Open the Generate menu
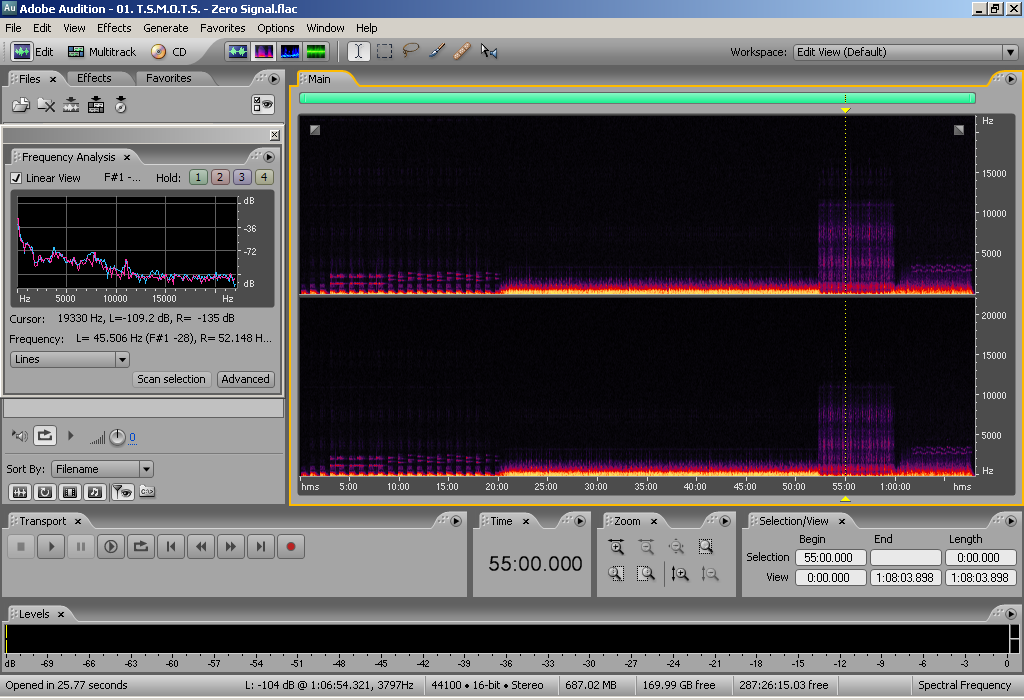Viewport: 1024px width, 700px height. coord(166,28)
